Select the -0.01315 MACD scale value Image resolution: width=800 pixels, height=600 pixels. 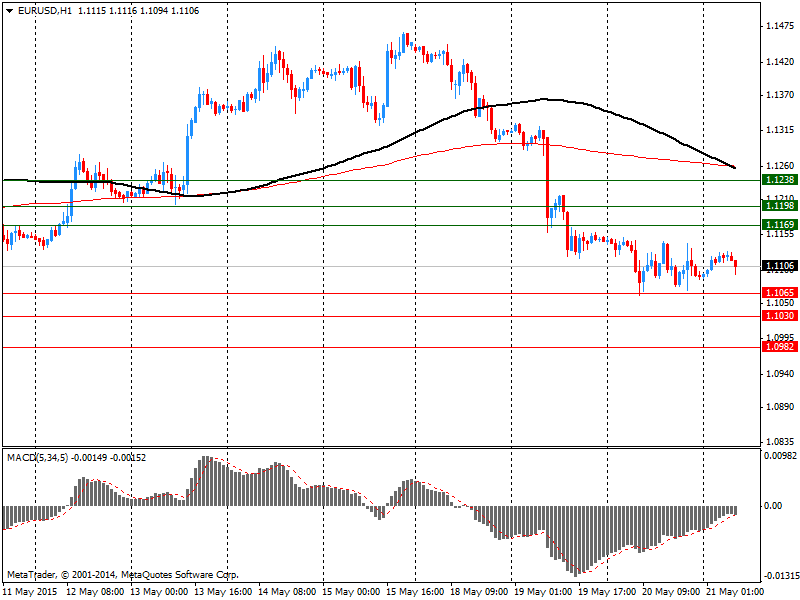coord(781,576)
